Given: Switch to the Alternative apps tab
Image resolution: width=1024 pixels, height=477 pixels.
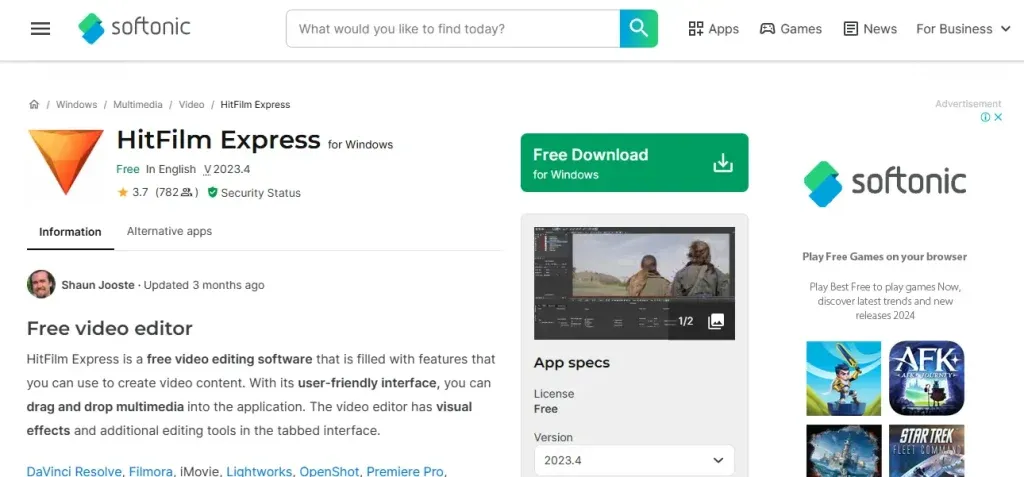Looking at the screenshot, I should [169, 231].
